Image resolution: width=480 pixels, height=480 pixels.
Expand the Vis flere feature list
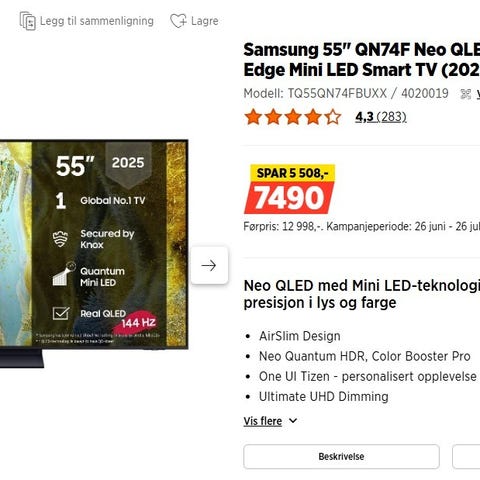263,421
